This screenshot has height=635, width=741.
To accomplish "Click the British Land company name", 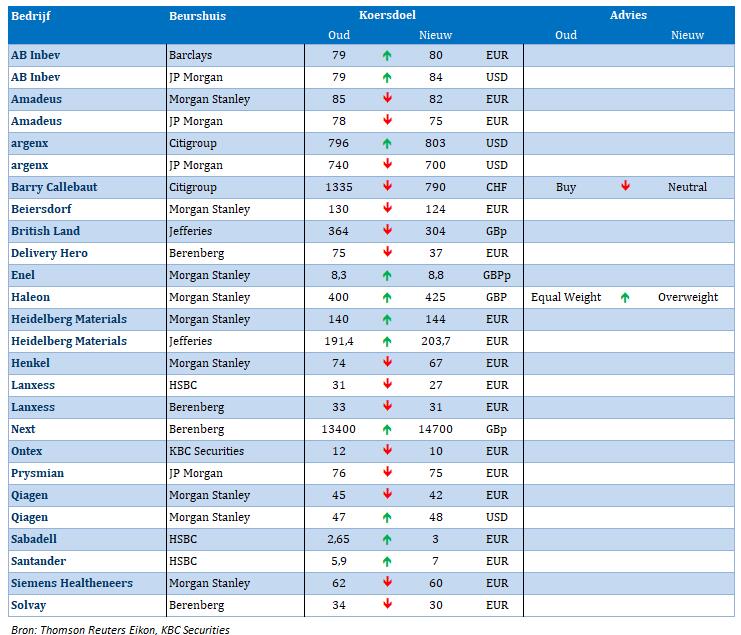I will coord(45,231).
